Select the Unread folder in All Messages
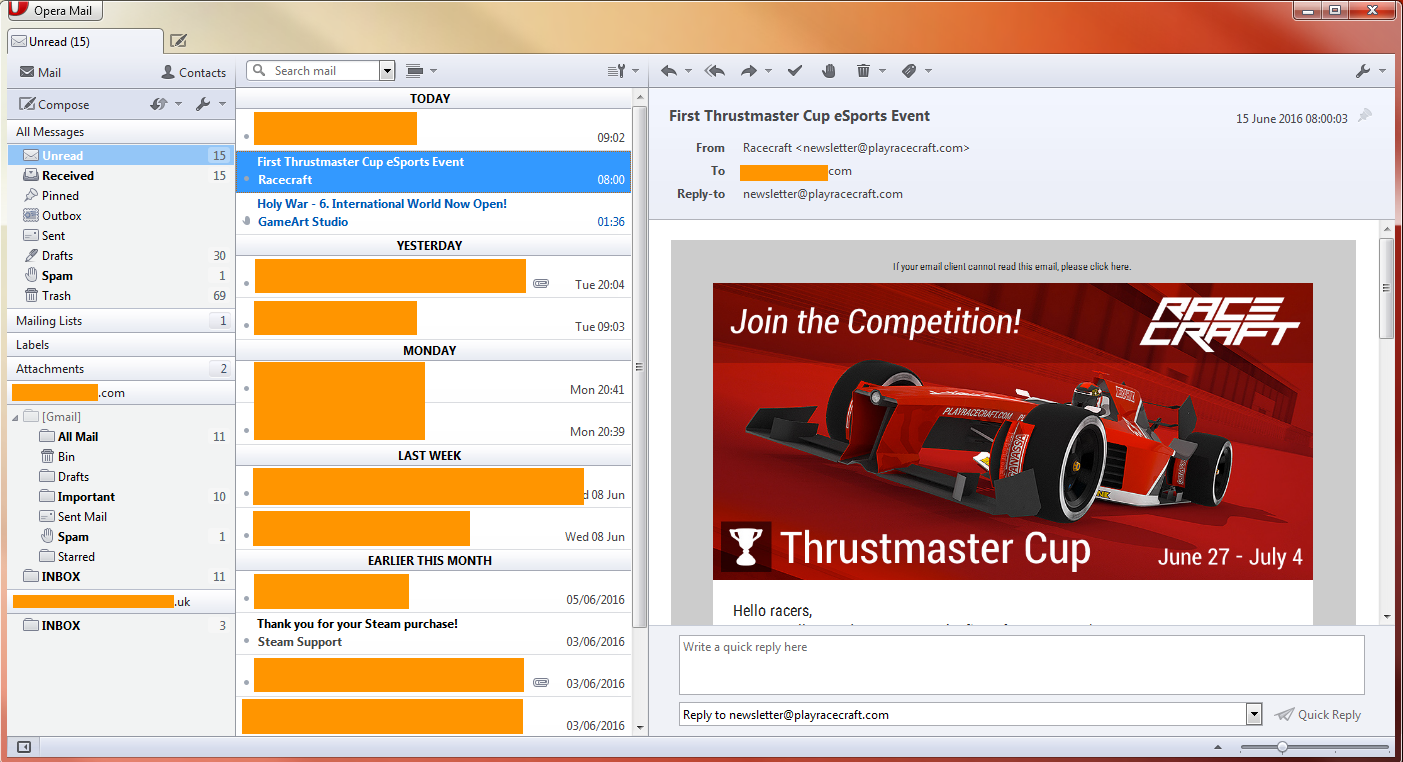Image resolution: width=1403 pixels, height=762 pixels. [120, 156]
